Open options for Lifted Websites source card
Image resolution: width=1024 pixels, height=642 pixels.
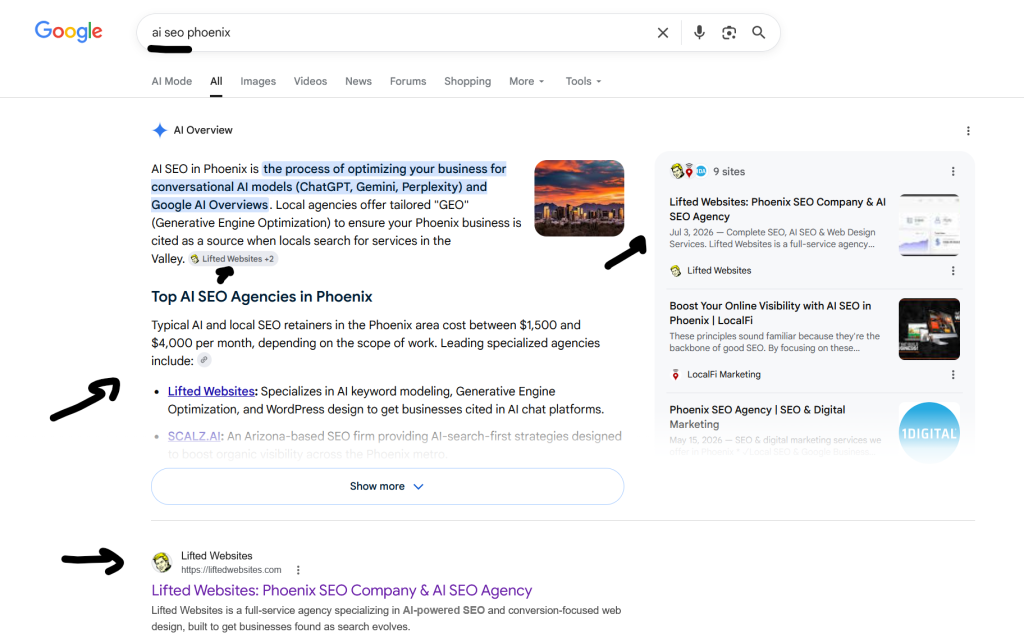[953, 270]
